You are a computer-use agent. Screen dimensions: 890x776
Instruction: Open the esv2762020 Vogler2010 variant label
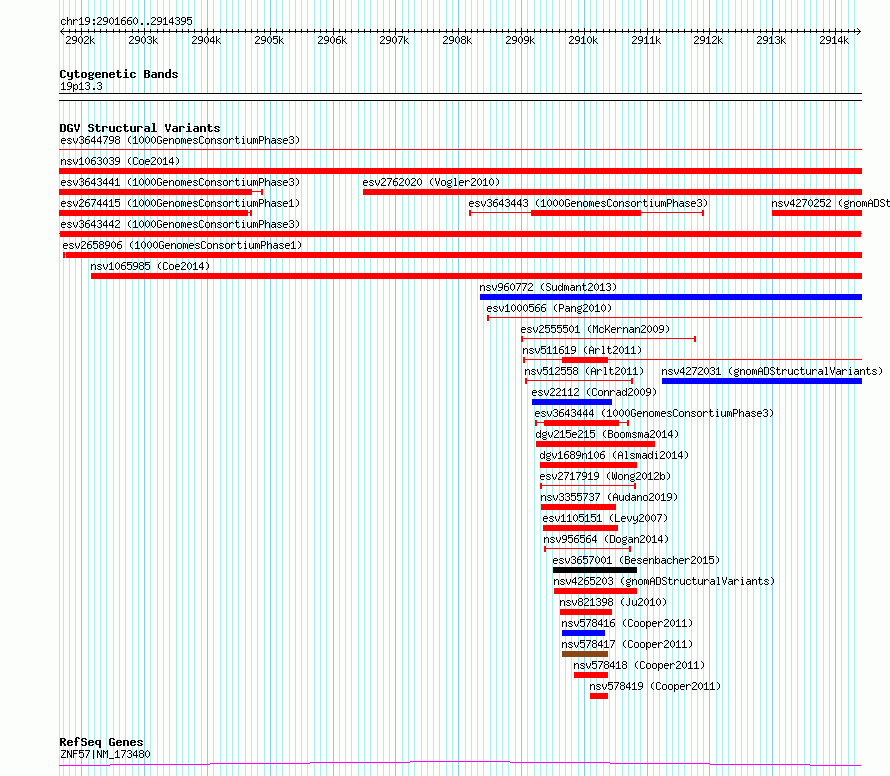point(431,182)
